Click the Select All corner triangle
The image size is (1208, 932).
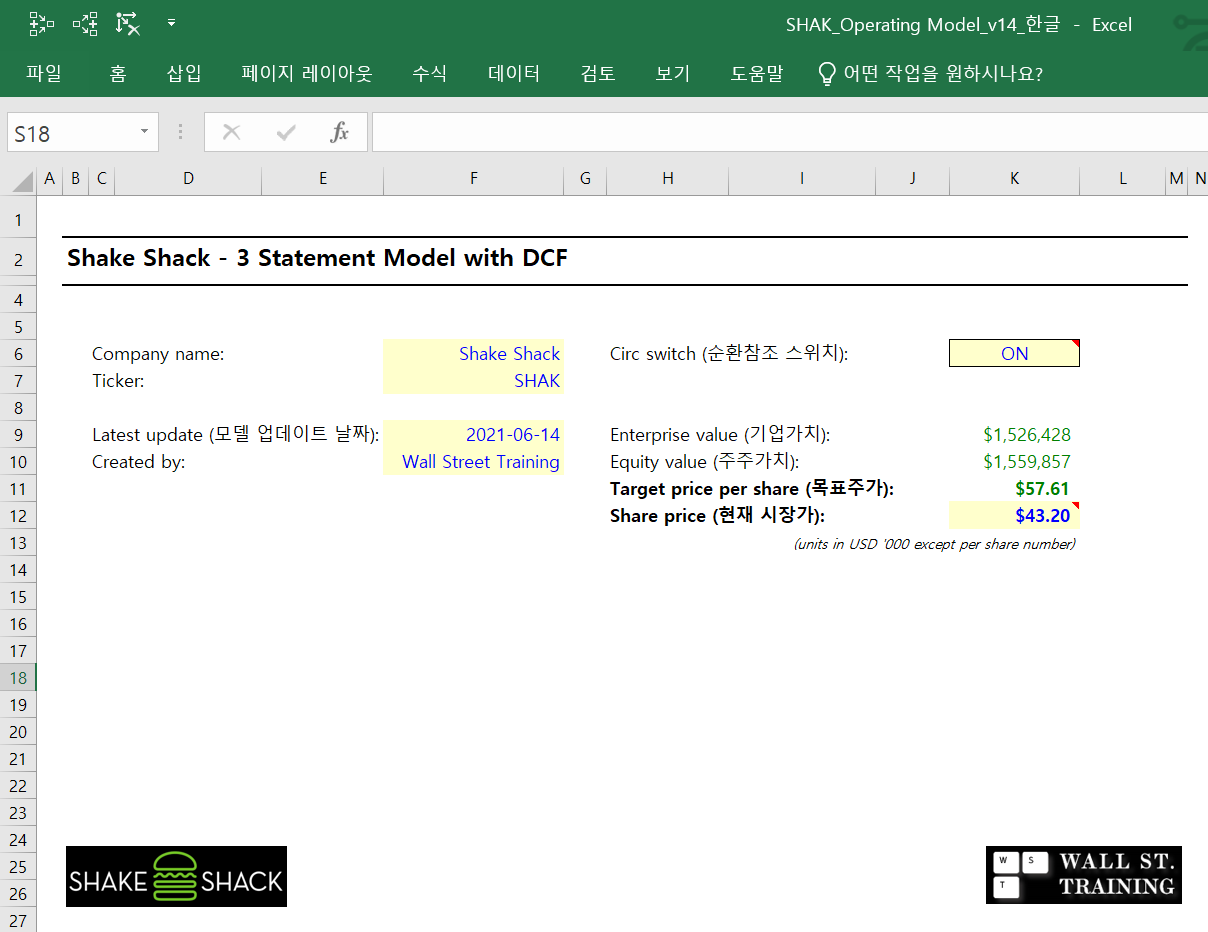click(x=21, y=180)
